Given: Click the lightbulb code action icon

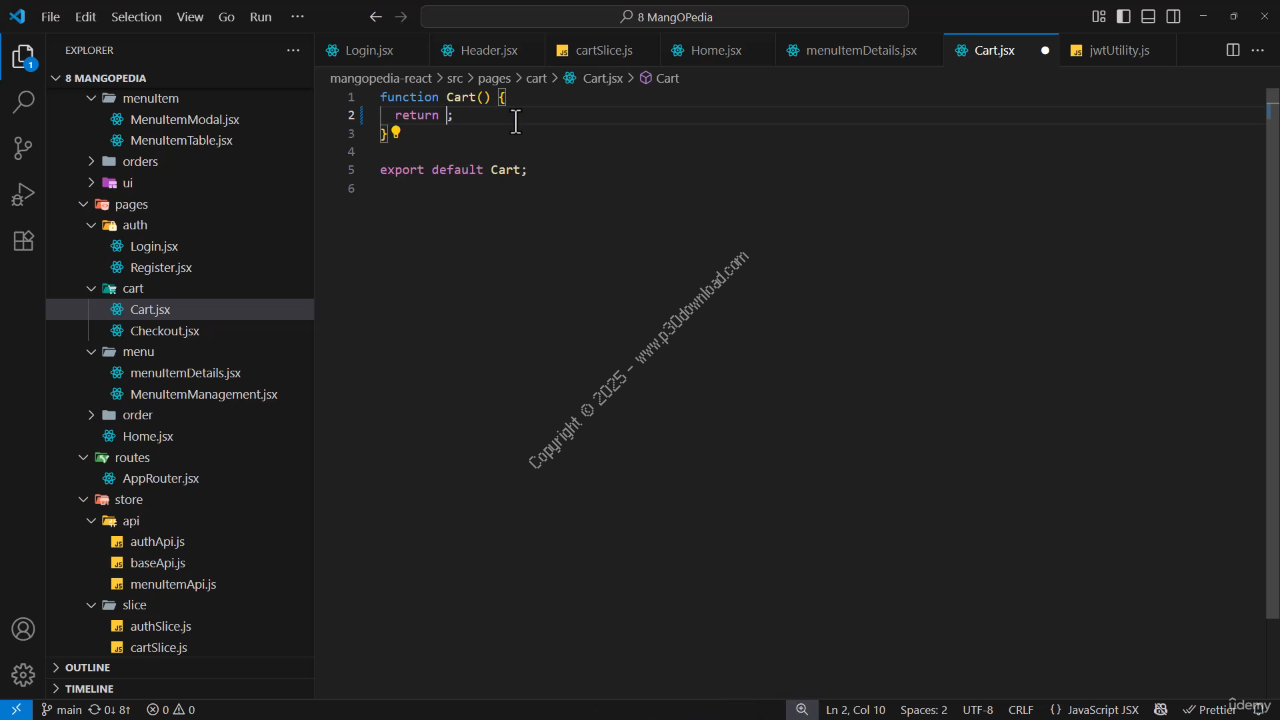Looking at the screenshot, I should (396, 132).
